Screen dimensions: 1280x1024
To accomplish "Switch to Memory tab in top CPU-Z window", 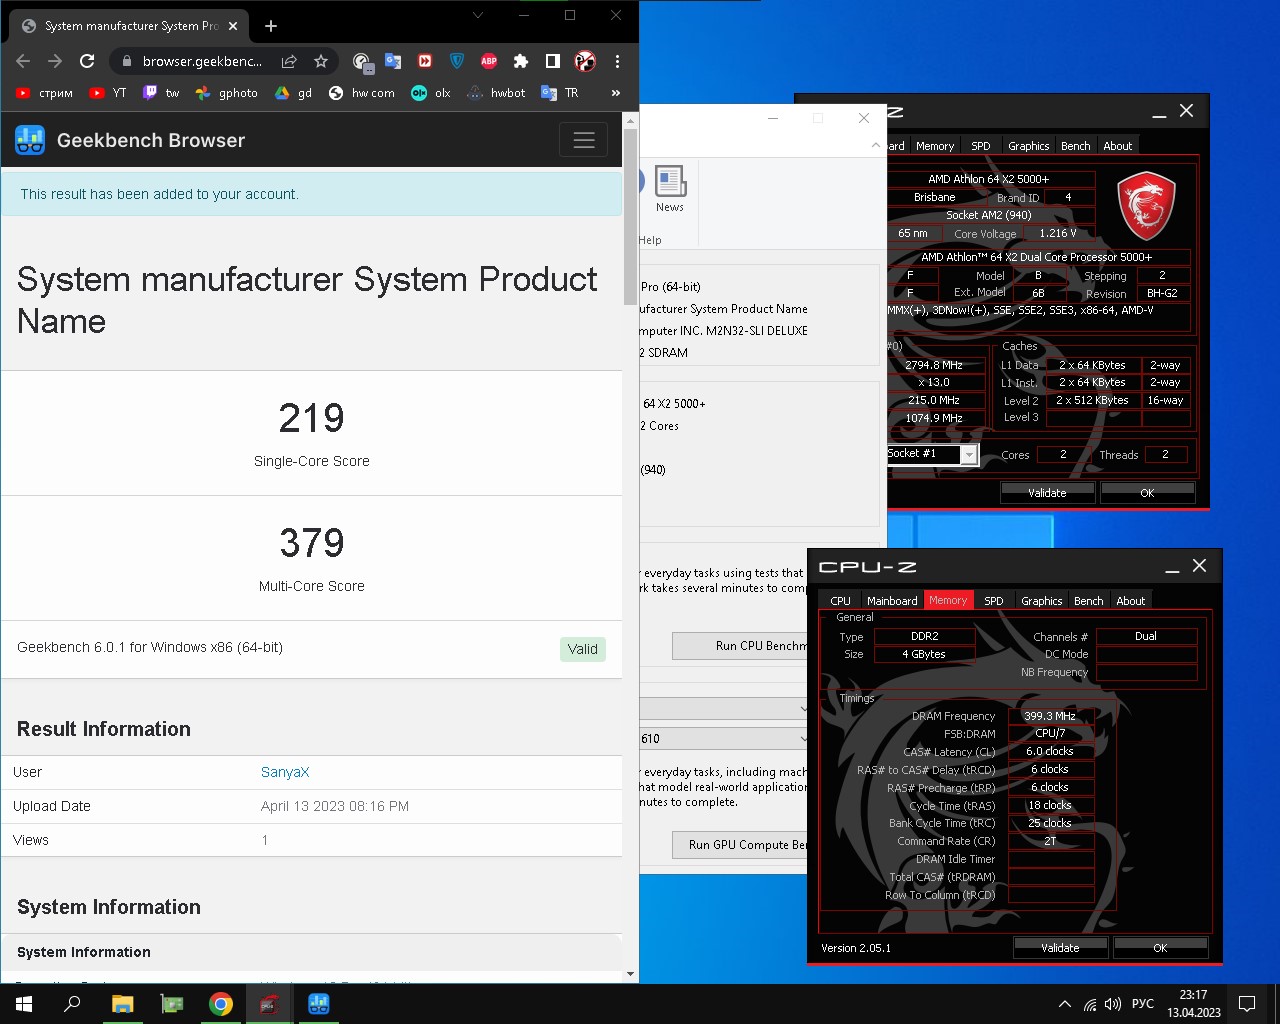I will click(935, 146).
